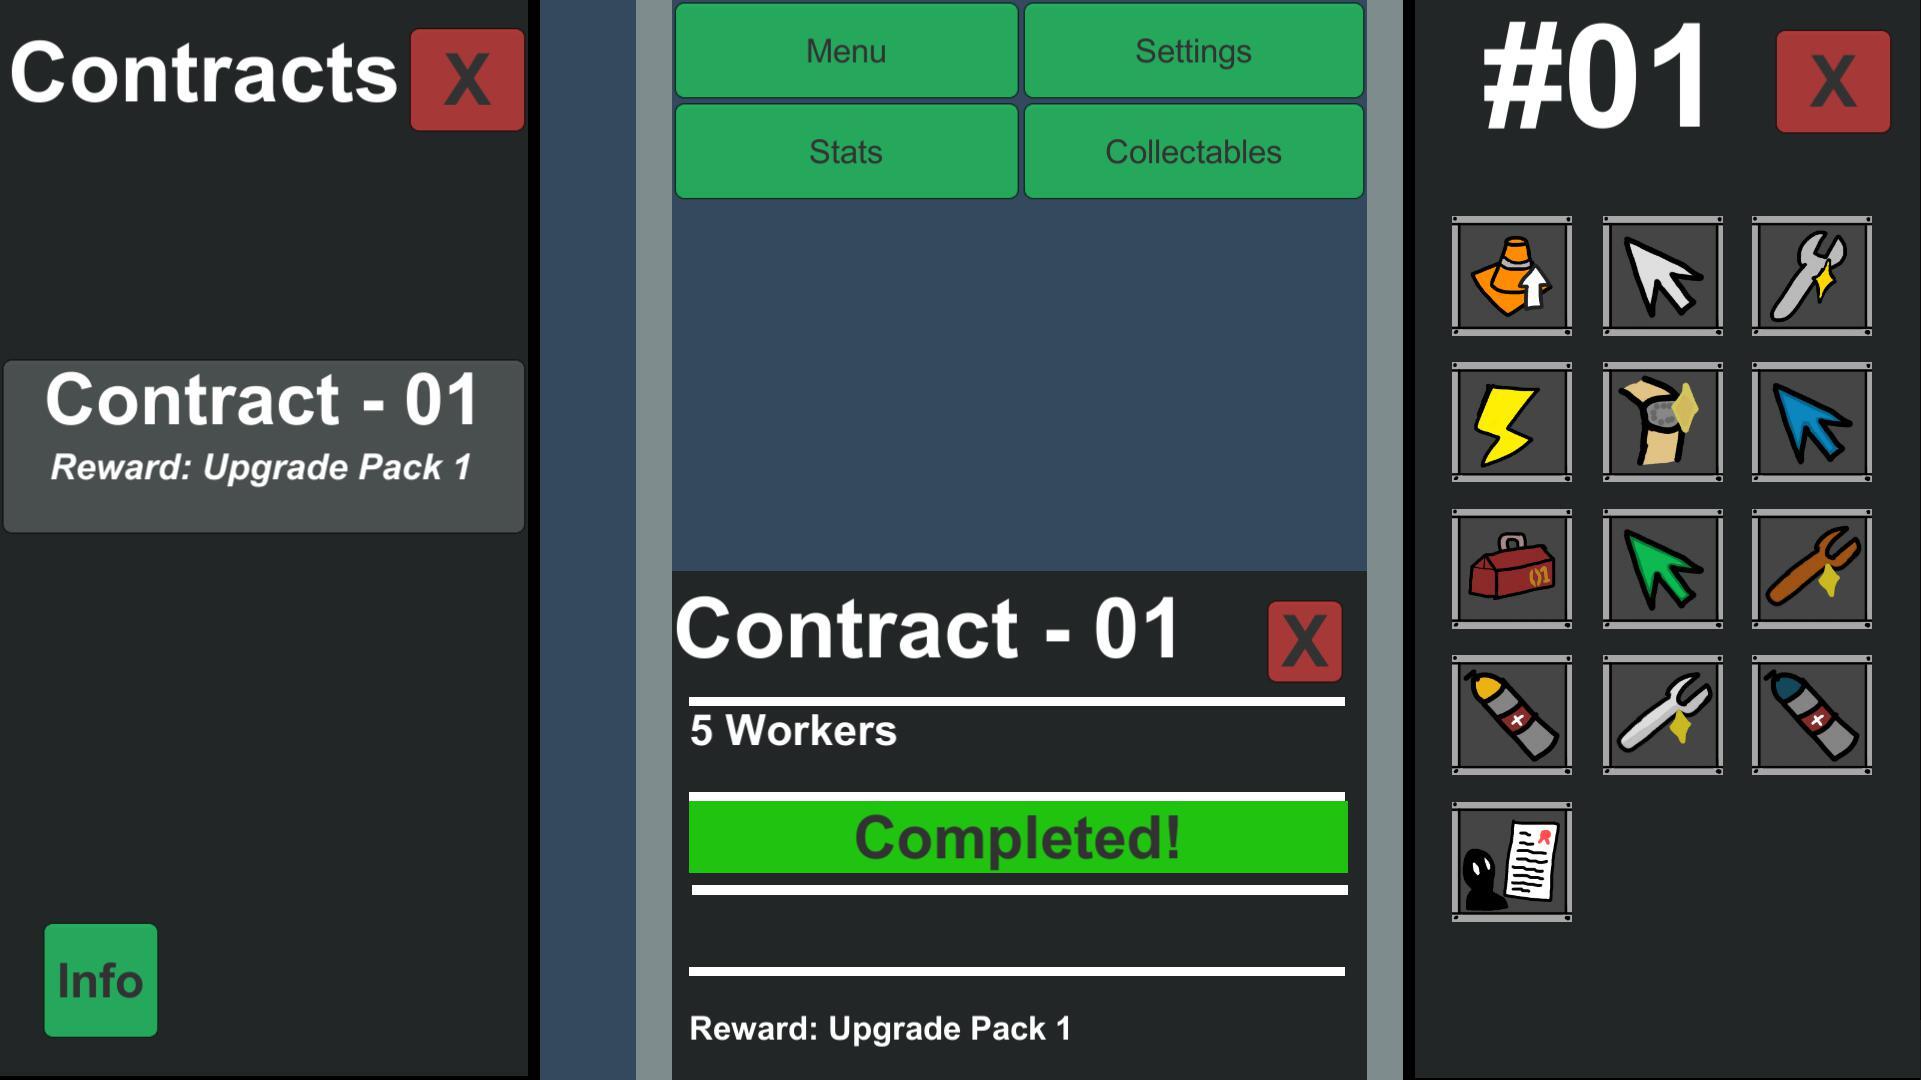Screen dimensions: 1921x1080
Task: Navigate to the Collectables tab
Action: (1193, 152)
